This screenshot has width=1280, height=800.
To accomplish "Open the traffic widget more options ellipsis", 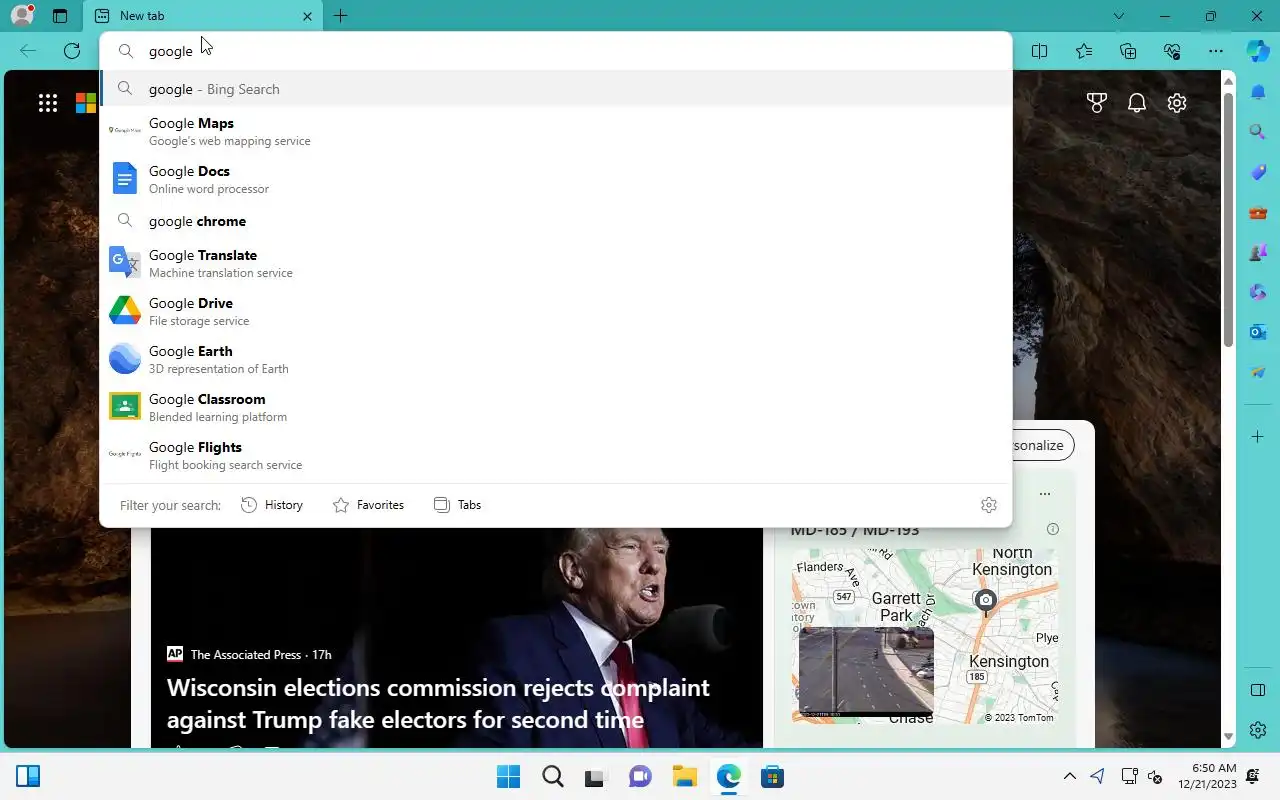I will tap(1045, 494).
